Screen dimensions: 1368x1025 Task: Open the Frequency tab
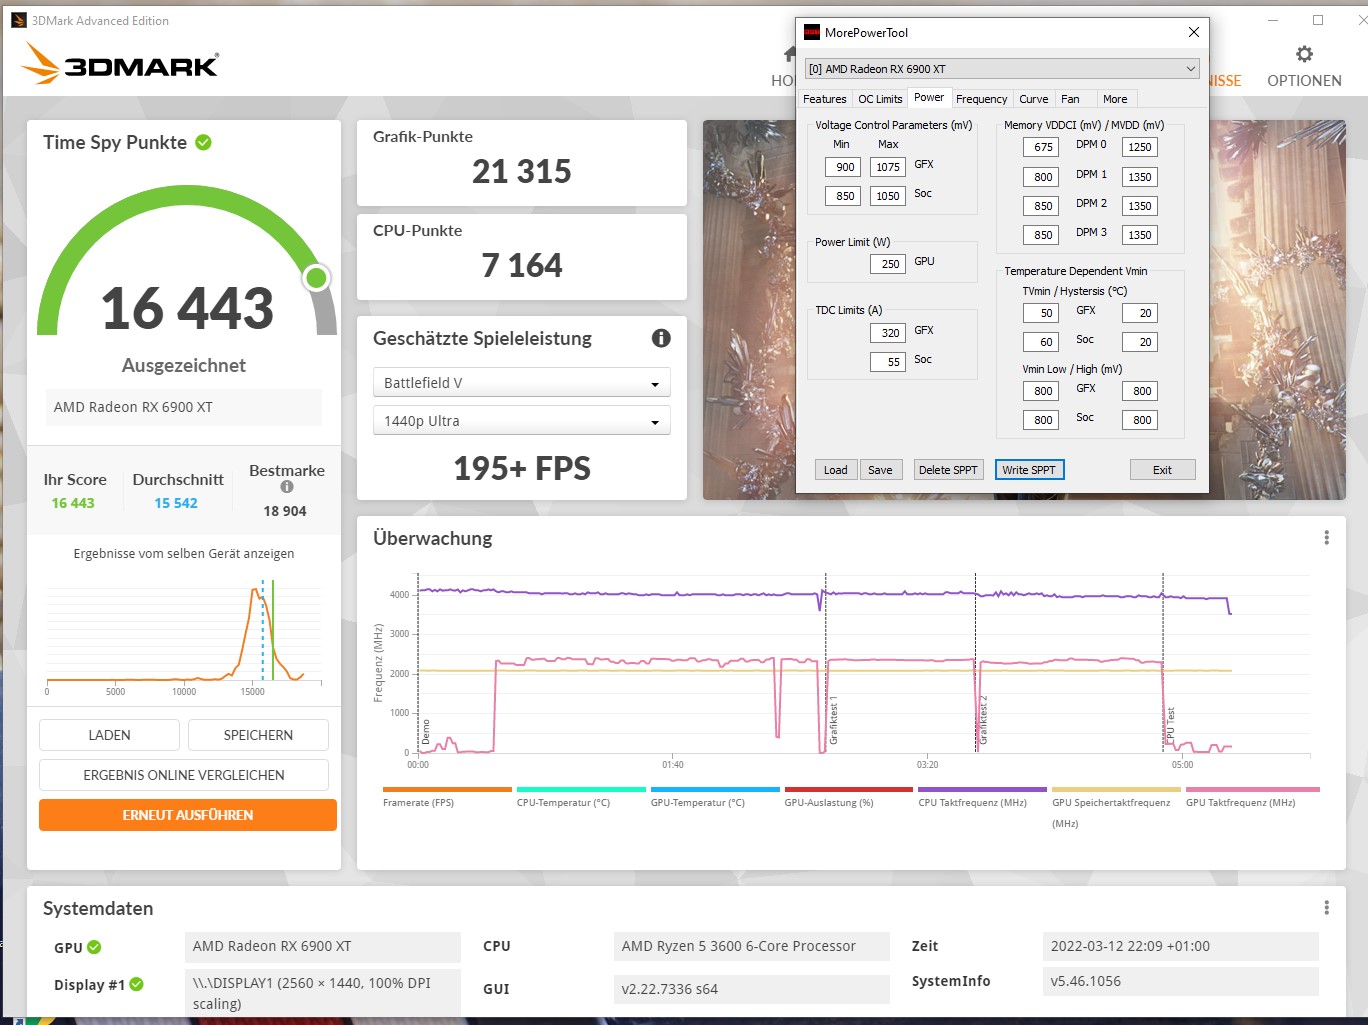(x=981, y=99)
